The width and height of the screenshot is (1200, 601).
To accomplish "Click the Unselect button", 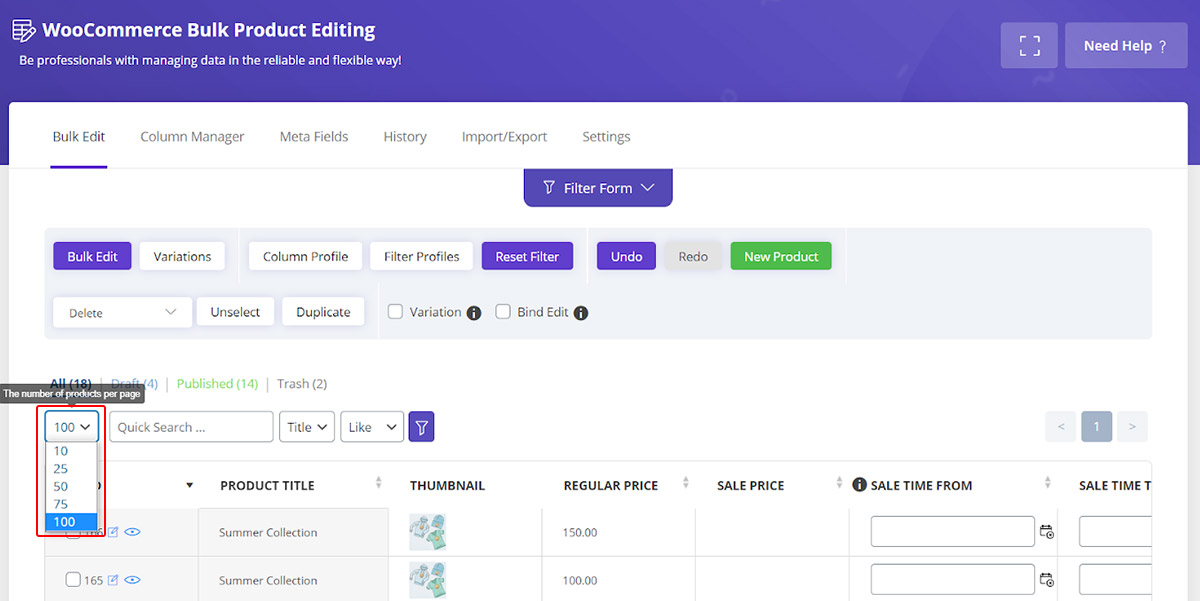I will click(x=235, y=313).
